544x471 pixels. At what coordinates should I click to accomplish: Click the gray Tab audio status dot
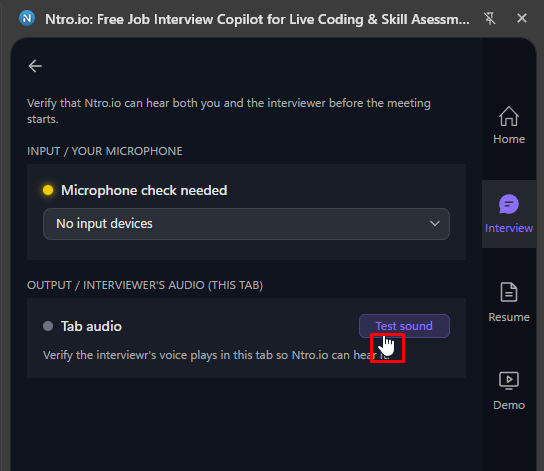48,326
